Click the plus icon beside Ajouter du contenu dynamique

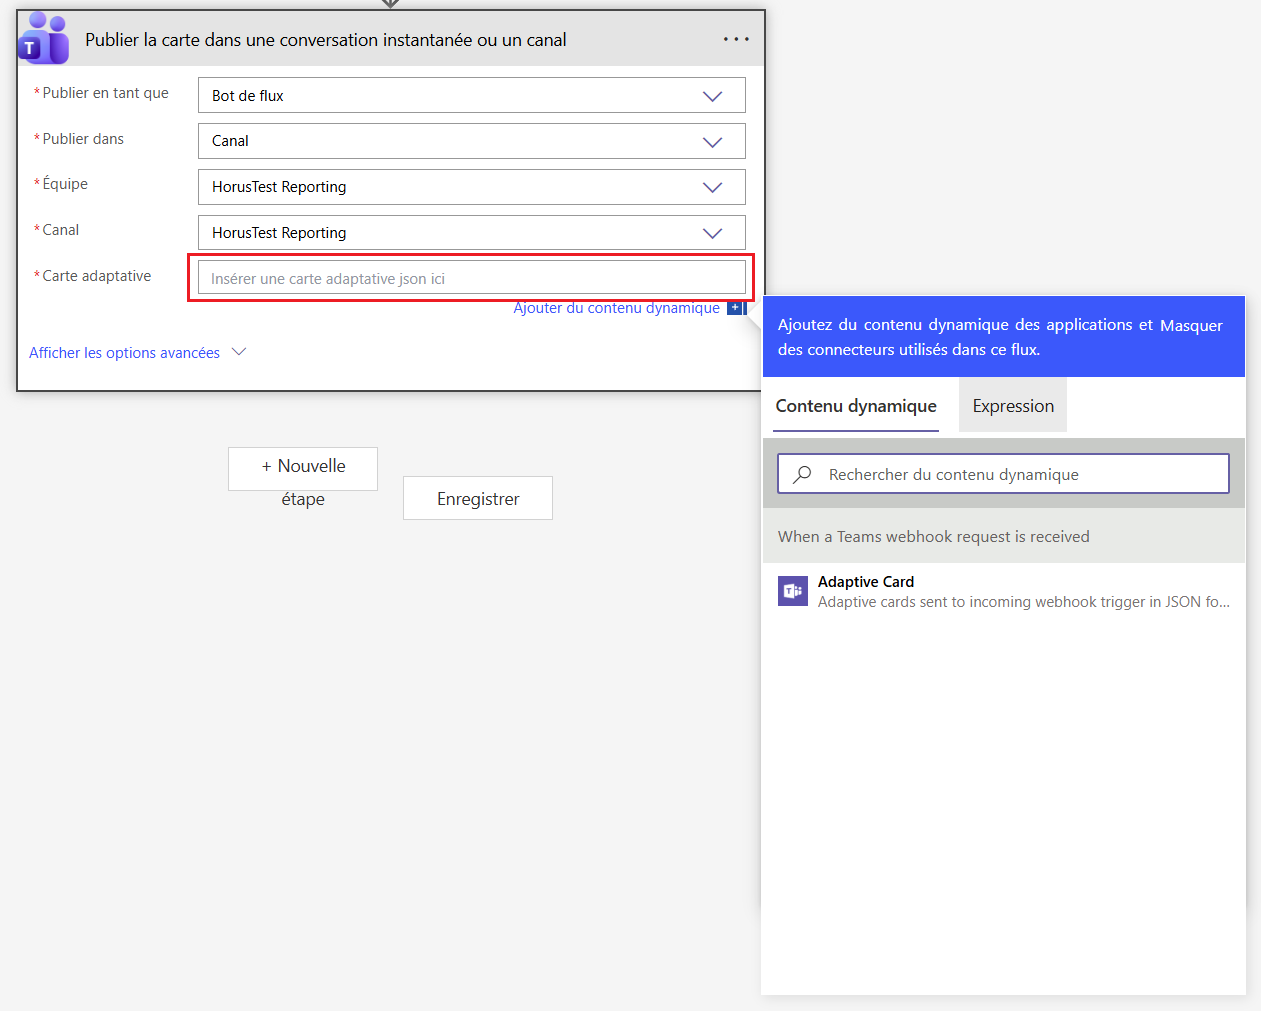[735, 308]
